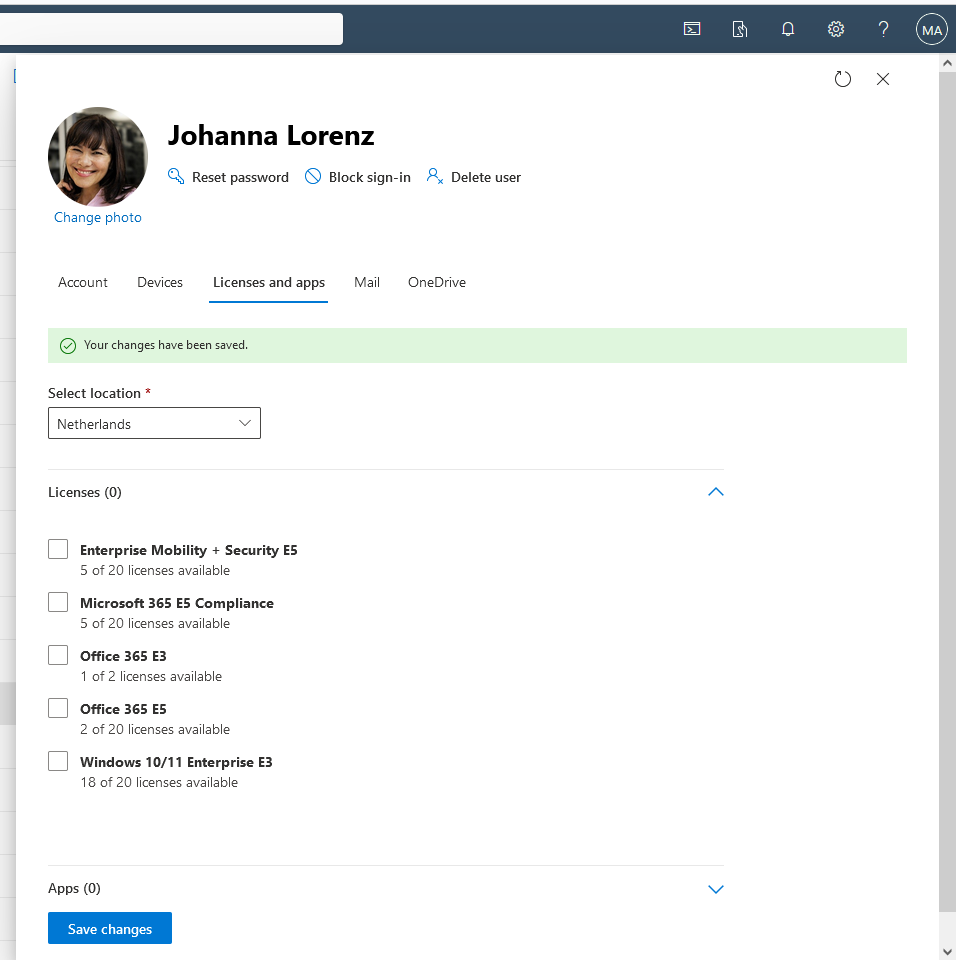Check Windows 10/11 Enterprise E3 license
956x960 pixels.
point(58,761)
